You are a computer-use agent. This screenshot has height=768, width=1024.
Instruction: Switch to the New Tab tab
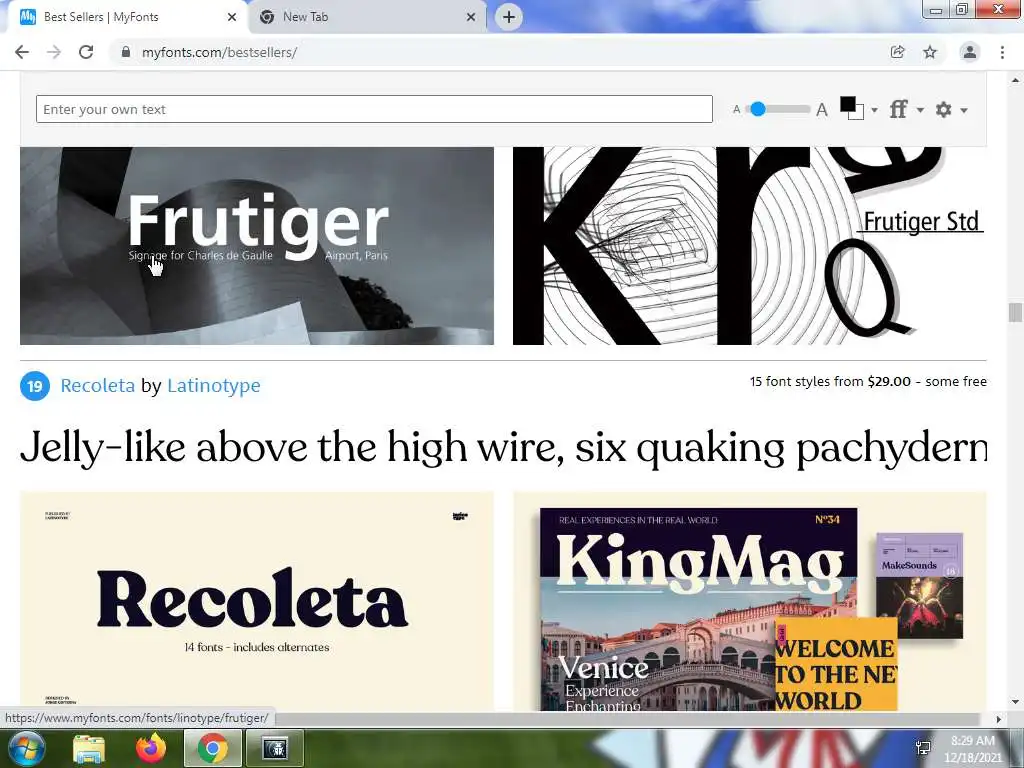(x=367, y=17)
